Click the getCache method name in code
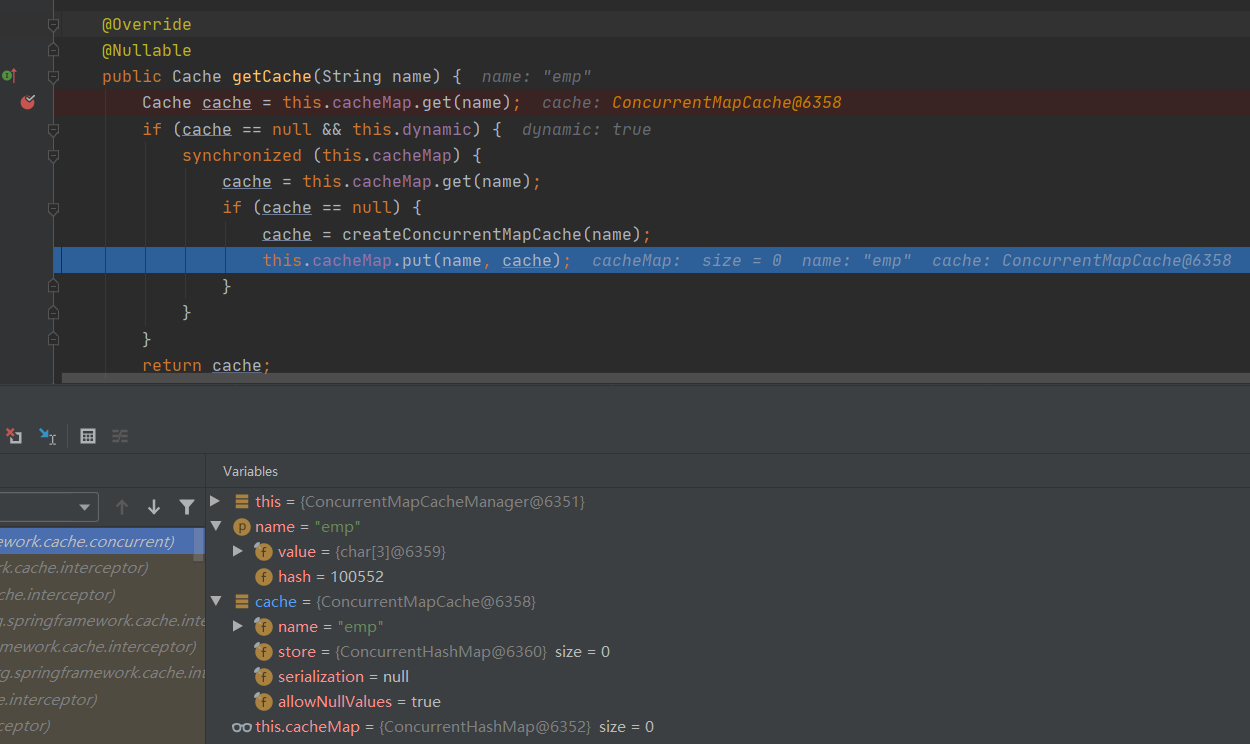The image size is (1250, 744). pos(274,76)
